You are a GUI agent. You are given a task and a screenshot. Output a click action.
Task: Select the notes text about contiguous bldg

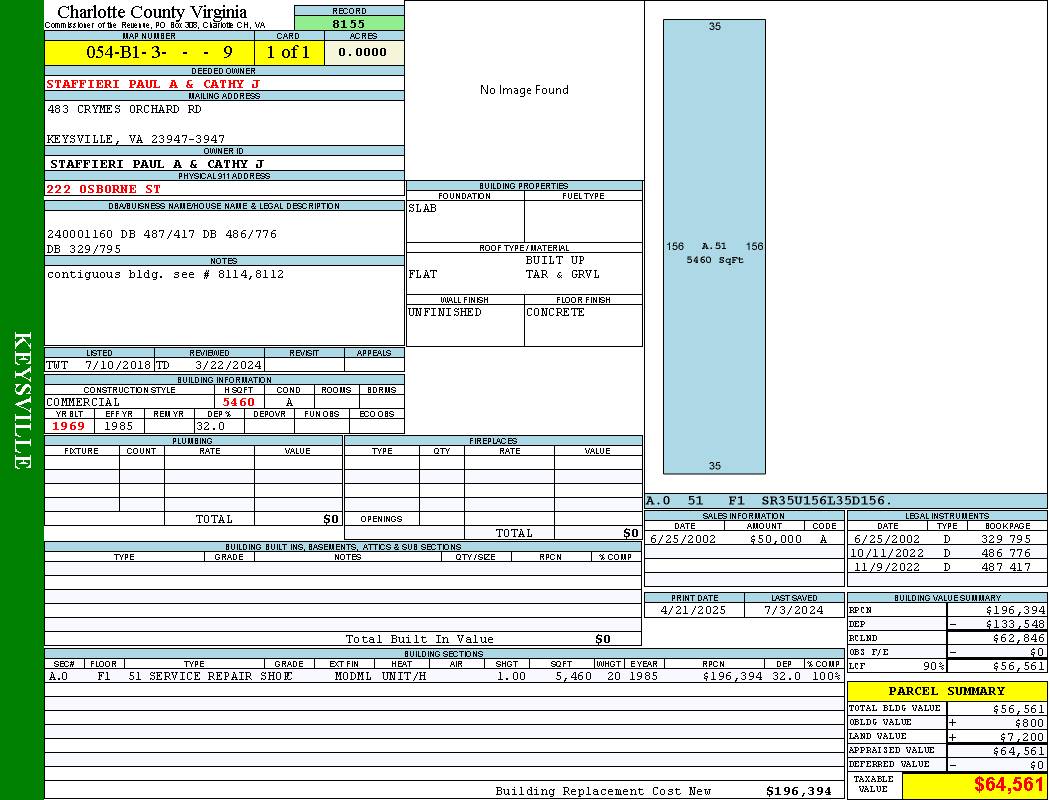[165, 274]
